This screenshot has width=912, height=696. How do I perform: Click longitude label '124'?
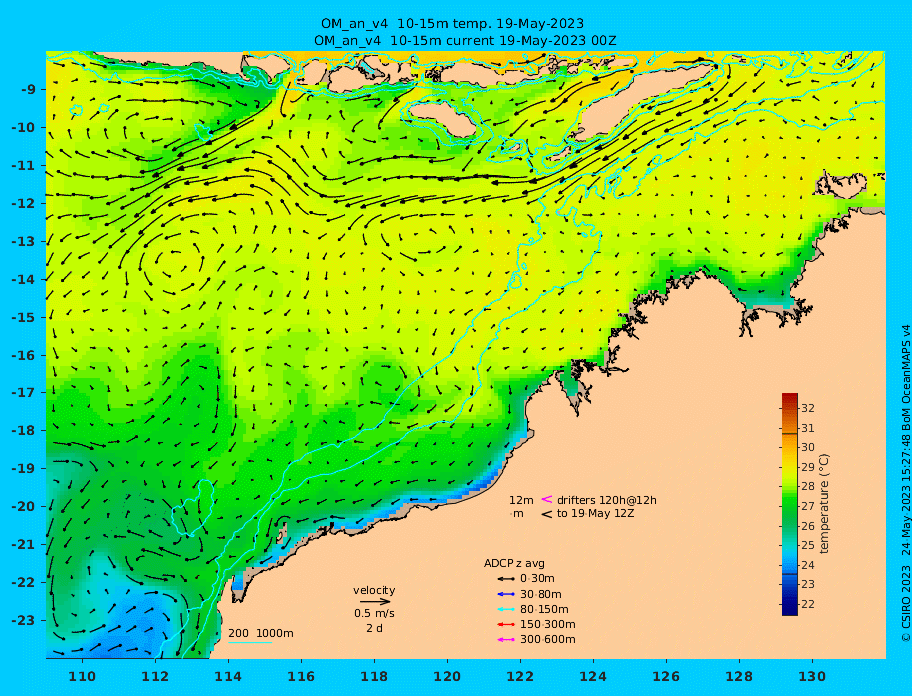(593, 677)
